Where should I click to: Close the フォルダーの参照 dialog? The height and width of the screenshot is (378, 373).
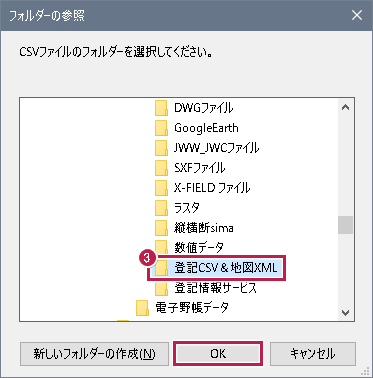(x=357, y=15)
